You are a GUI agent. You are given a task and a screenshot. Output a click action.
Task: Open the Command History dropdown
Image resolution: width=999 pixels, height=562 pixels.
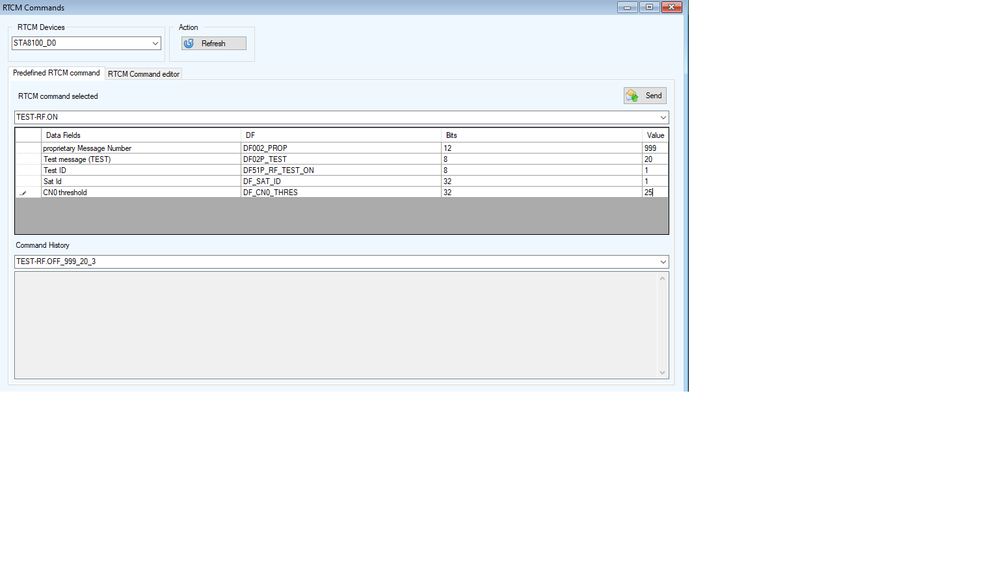click(x=663, y=262)
